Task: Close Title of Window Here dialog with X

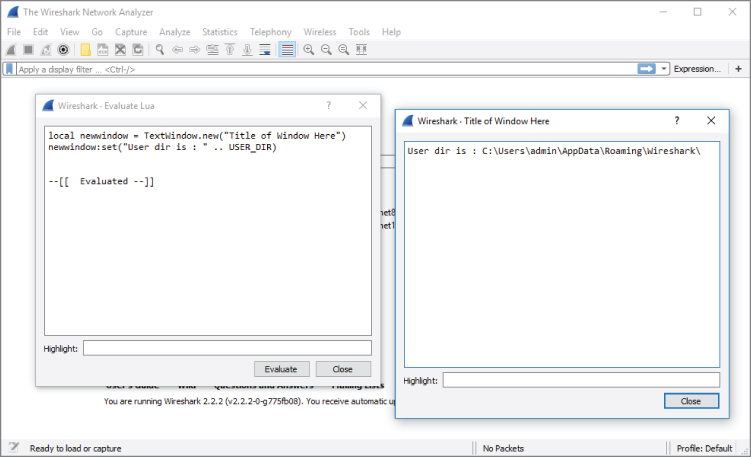Action: pyautogui.click(x=711, y=120)
